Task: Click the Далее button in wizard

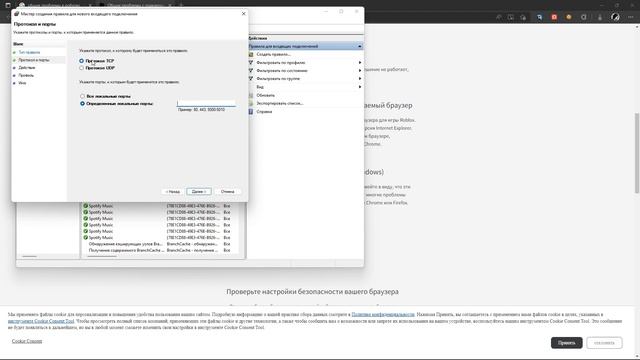Action: point(199,191)
